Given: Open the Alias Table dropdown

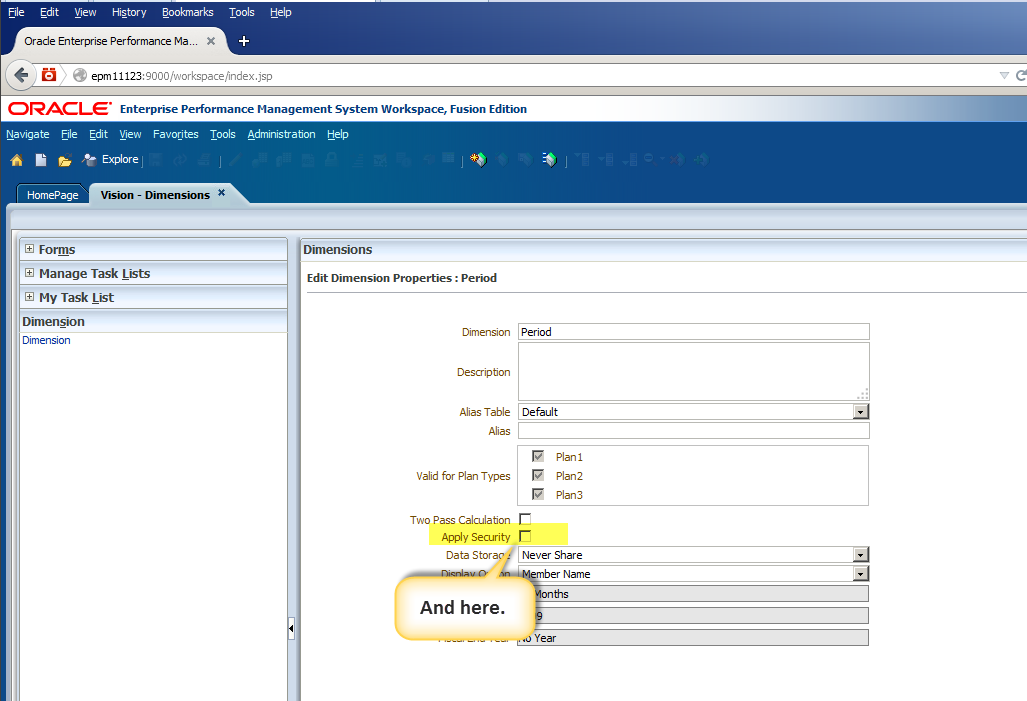Looking at the screenshot, I should coord(861,412).
